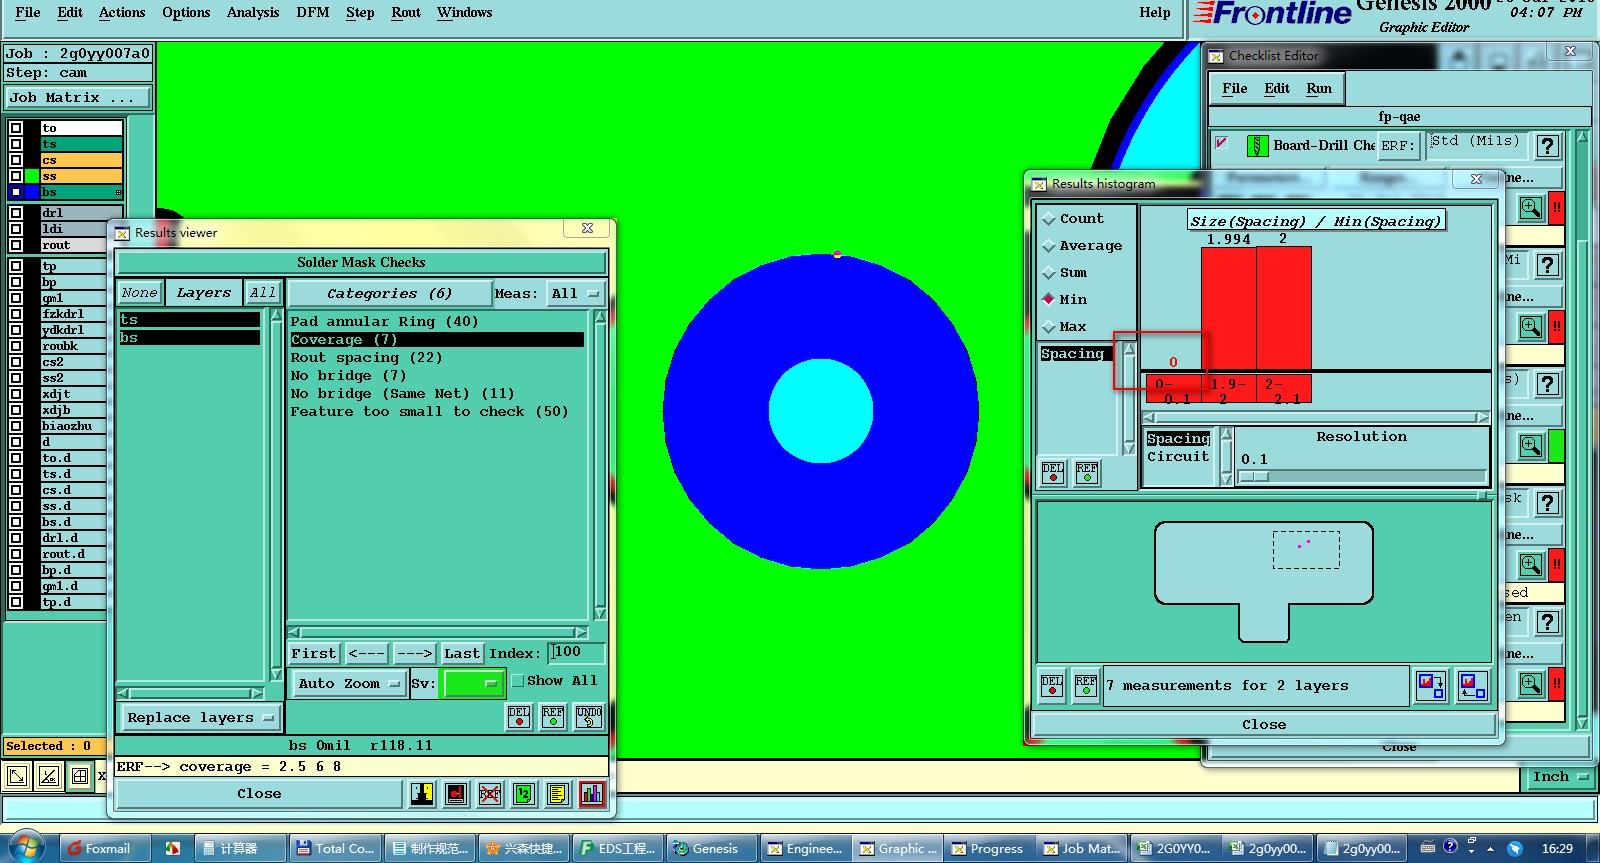Click the Windows Start orb
Screen dimensions: 1600x863
point(26,847)
